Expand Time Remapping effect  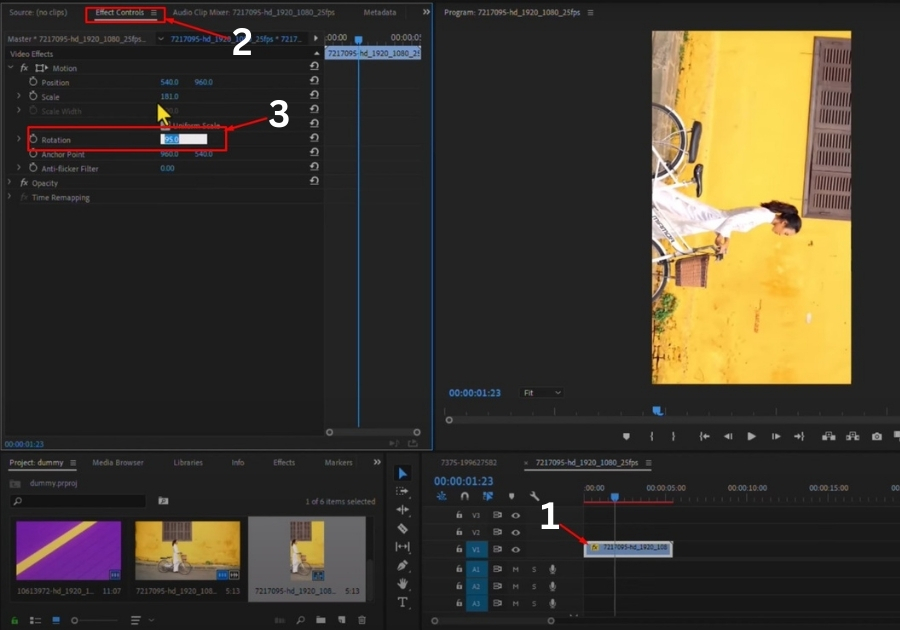pyautogui.click(x=9, y=196)
